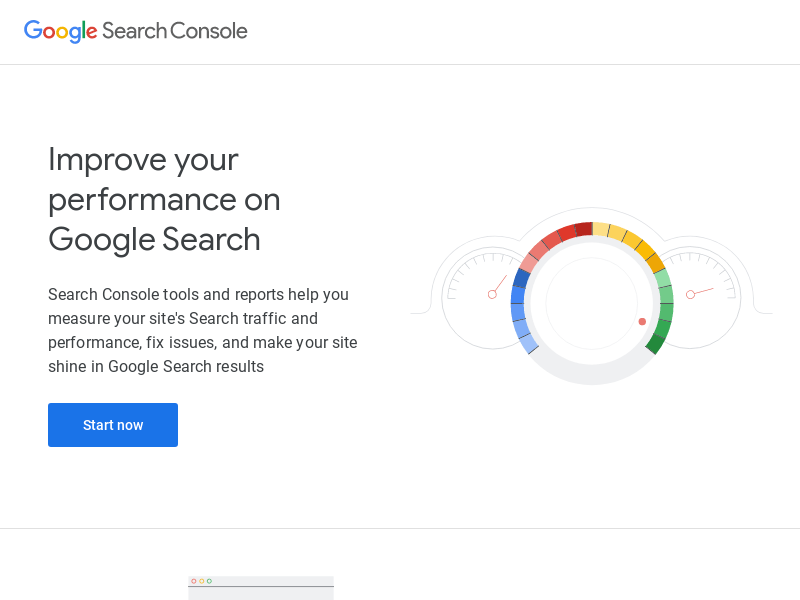The image size is (800, 600).
Task: Click the Start now button
Action: [113, 425]
